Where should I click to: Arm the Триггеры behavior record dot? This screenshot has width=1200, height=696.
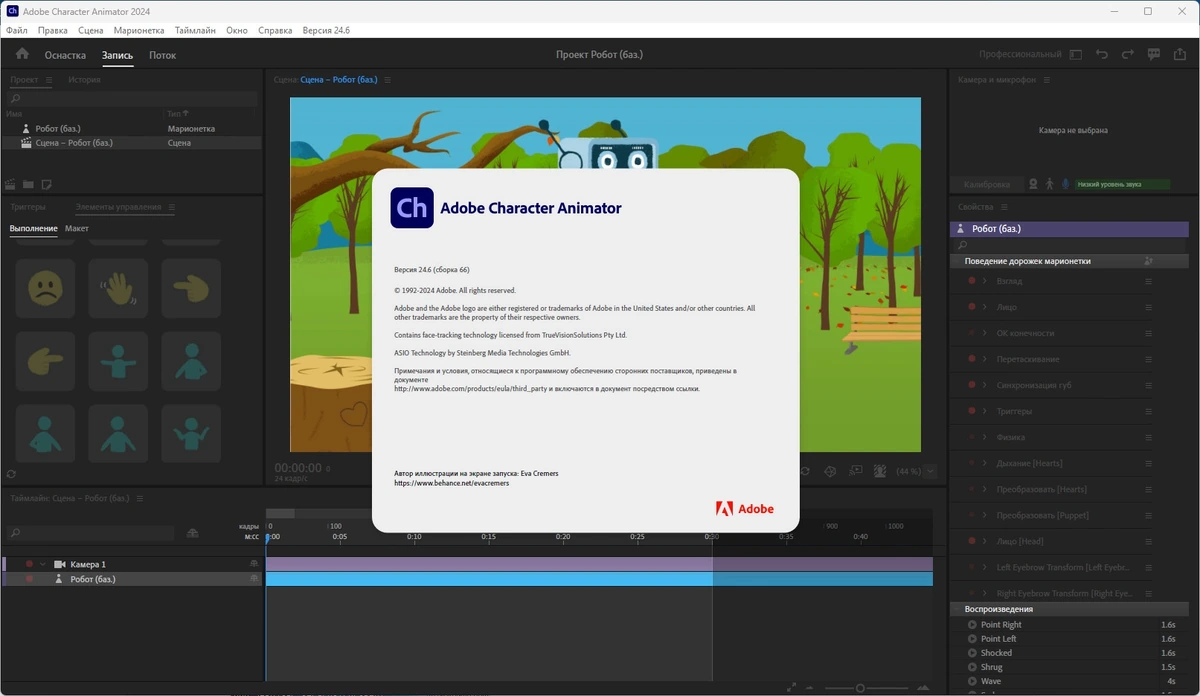pyautogui.click(x=971, y=411)
